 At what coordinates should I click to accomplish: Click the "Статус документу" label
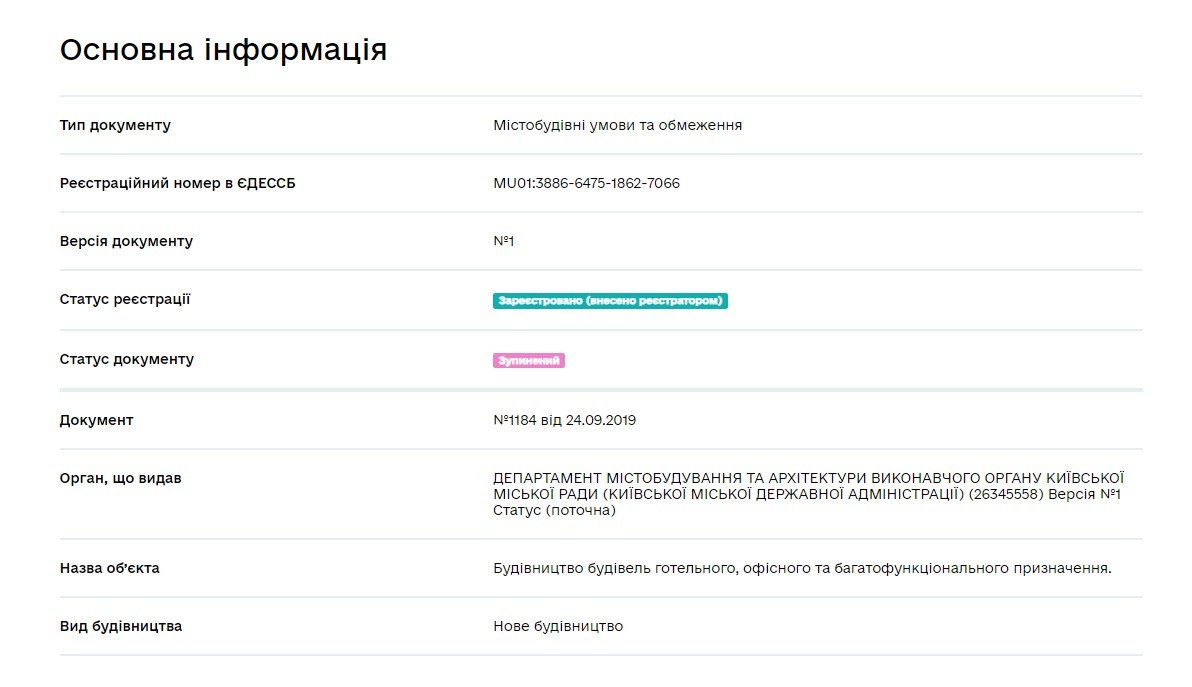127,359
